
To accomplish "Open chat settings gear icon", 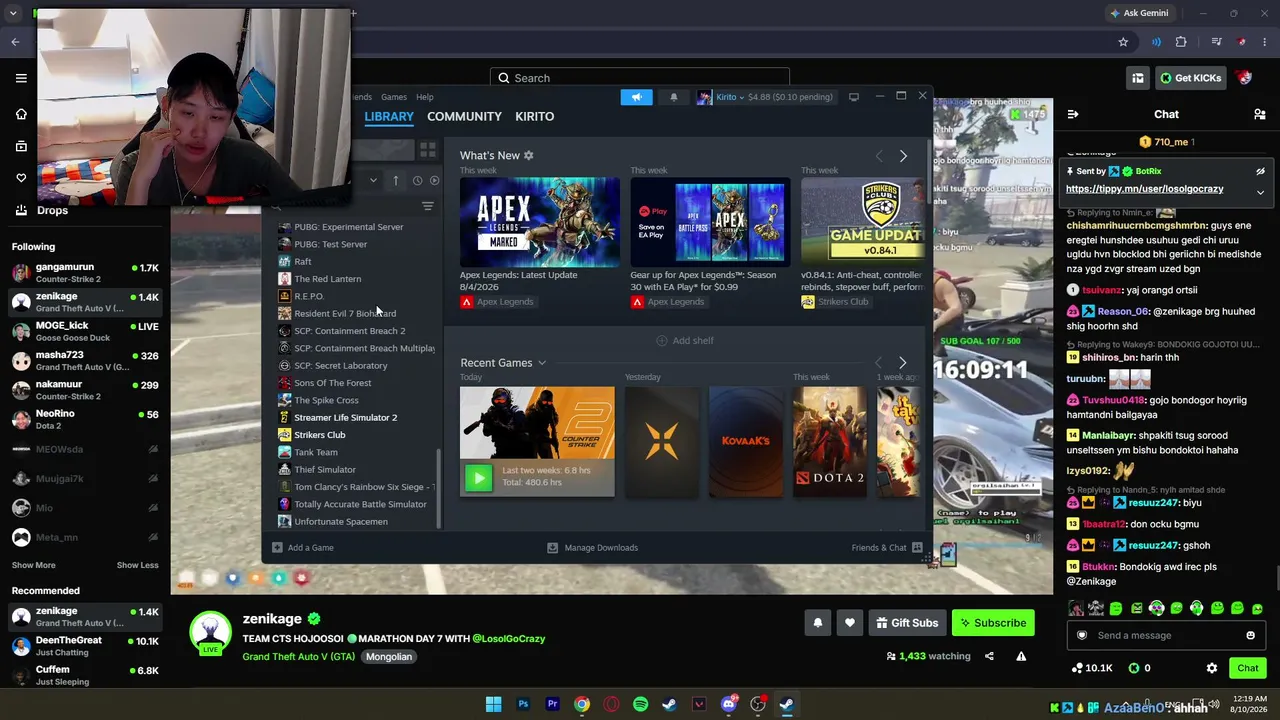I will pos(1212,668).
